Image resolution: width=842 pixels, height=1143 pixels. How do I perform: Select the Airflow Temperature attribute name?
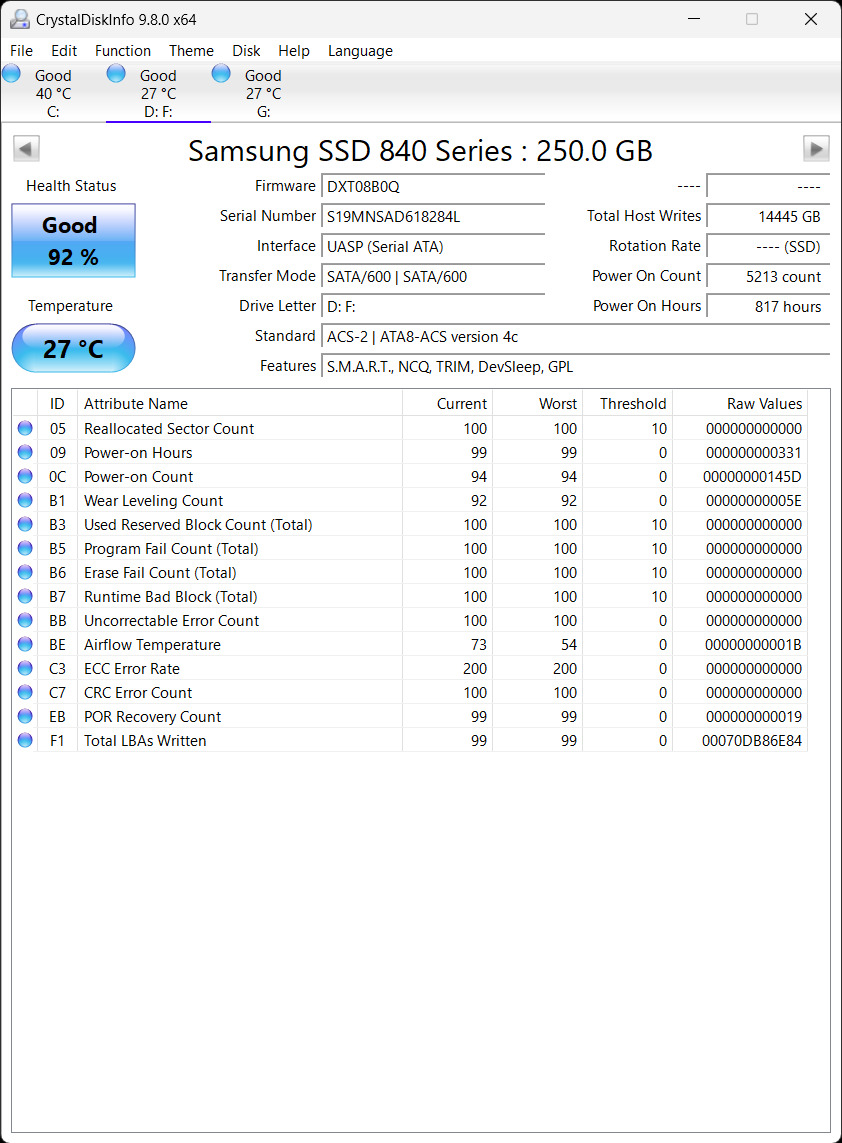(152, 644)
